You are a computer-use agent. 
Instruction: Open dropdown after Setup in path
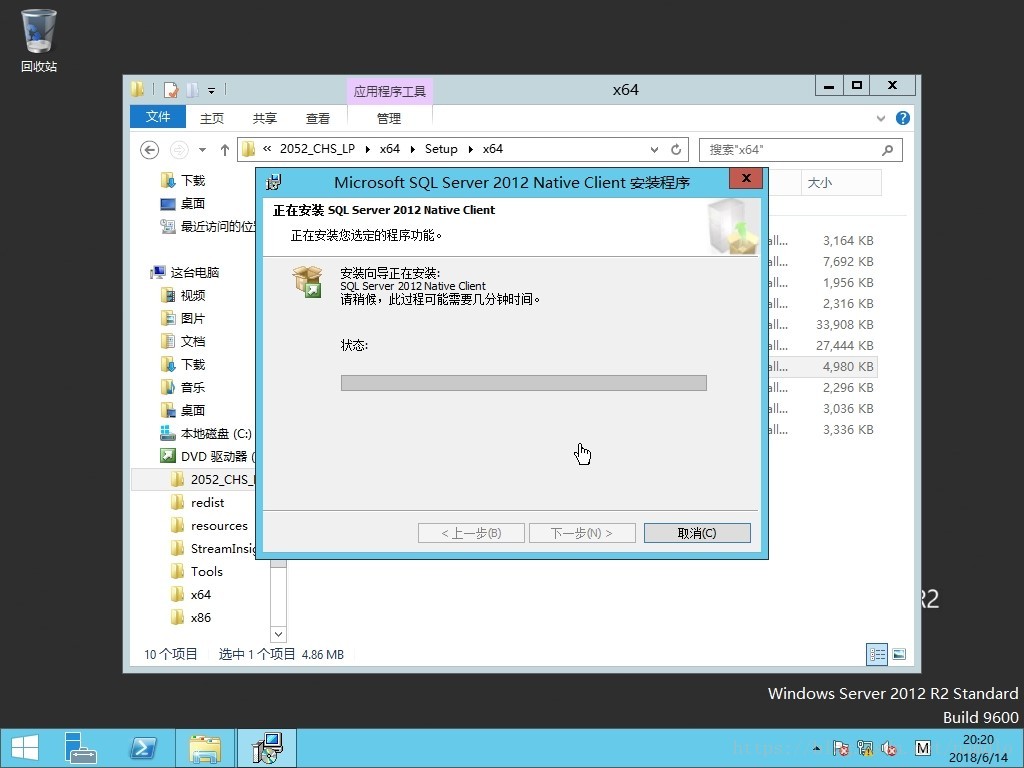tap(470, 150)
